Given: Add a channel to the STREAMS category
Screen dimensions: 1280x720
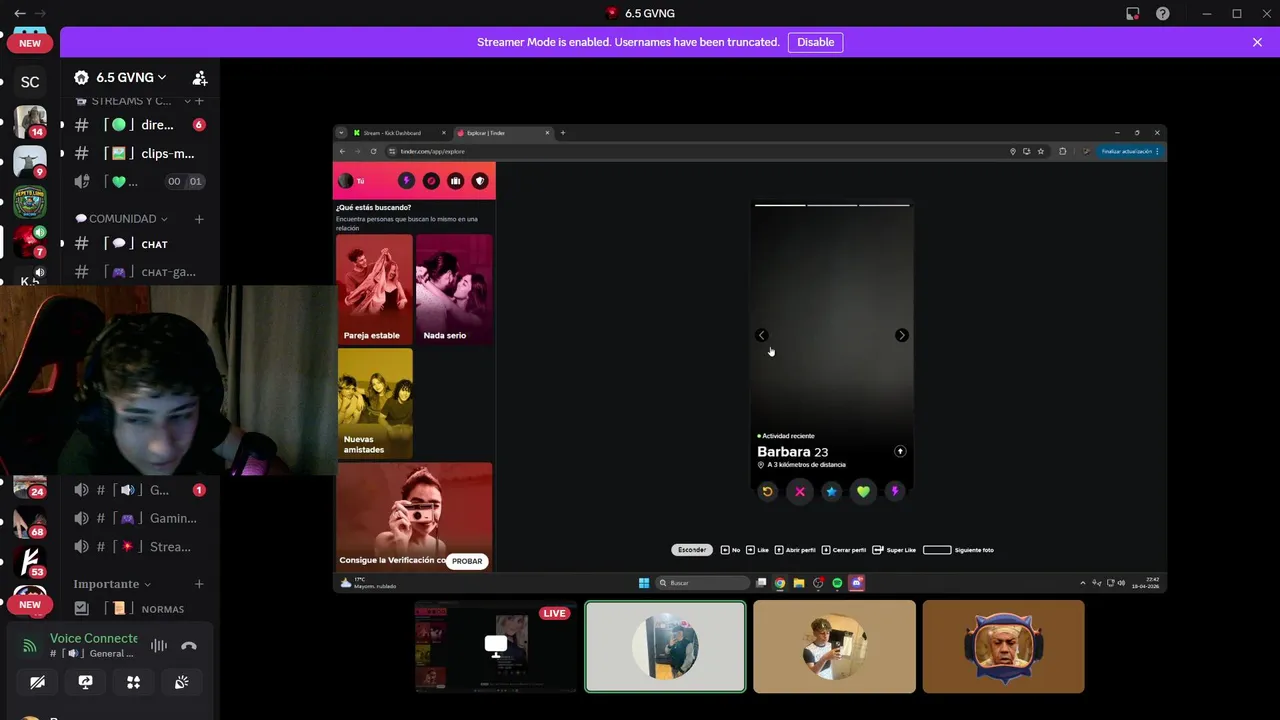Looking at the screenshot, I should (x=199, y=101).
